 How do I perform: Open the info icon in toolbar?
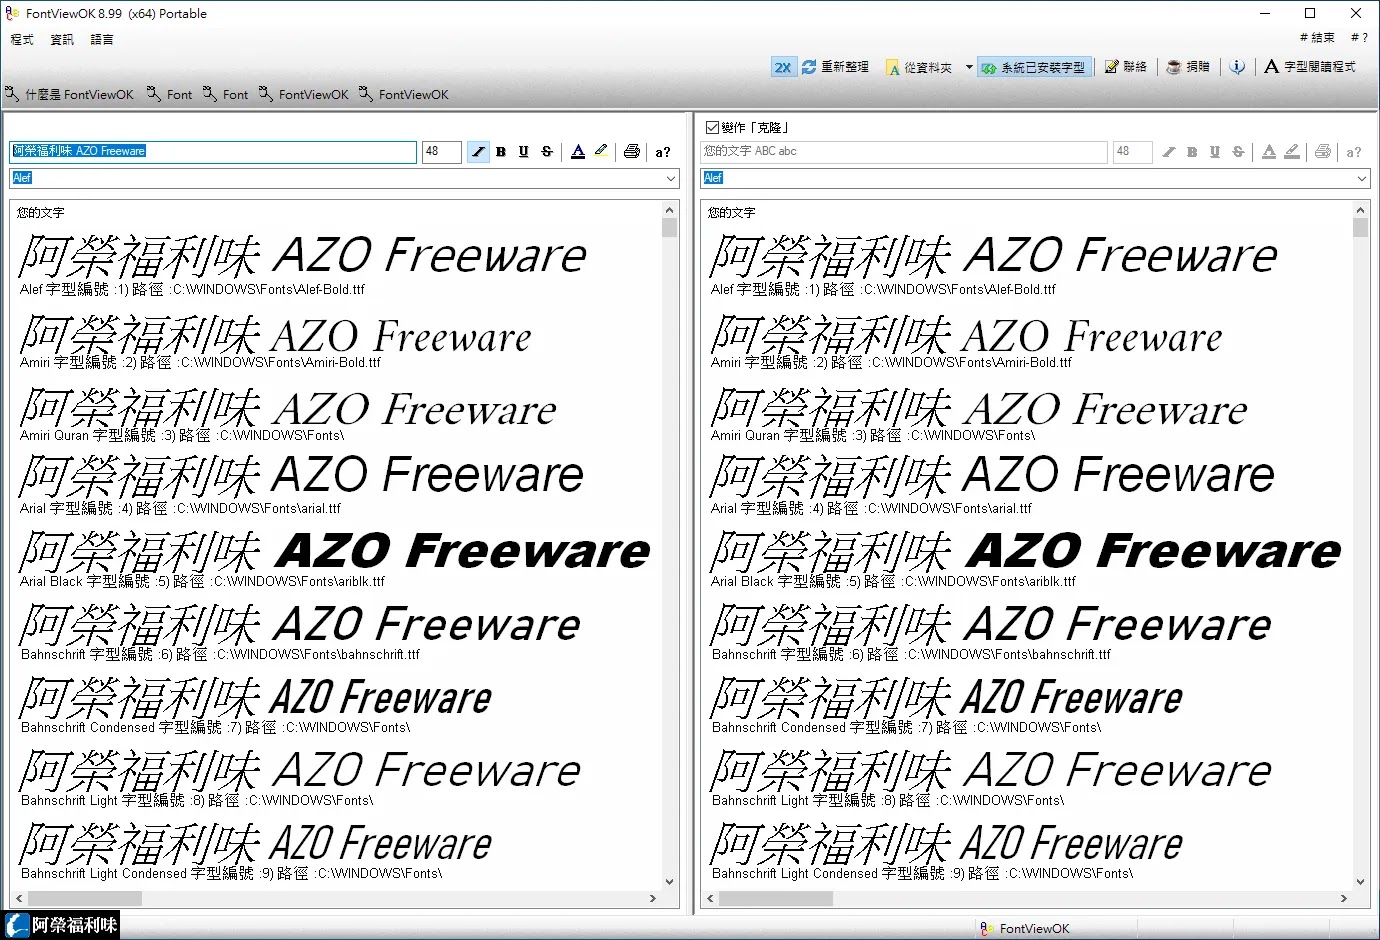pyautogui.click(x=1237, y=67)
